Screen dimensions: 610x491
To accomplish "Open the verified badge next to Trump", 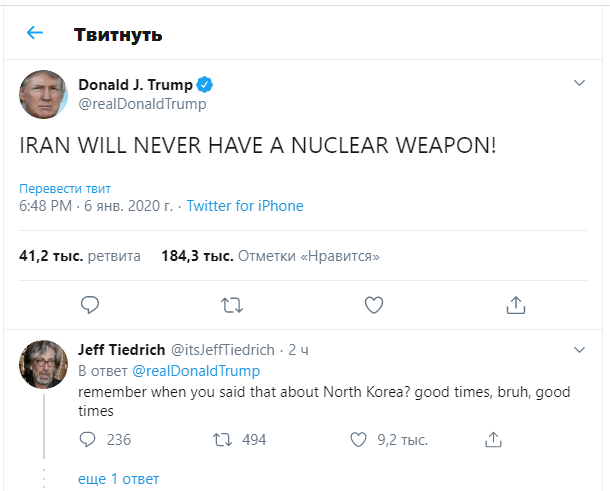I will tap(204, 85).
